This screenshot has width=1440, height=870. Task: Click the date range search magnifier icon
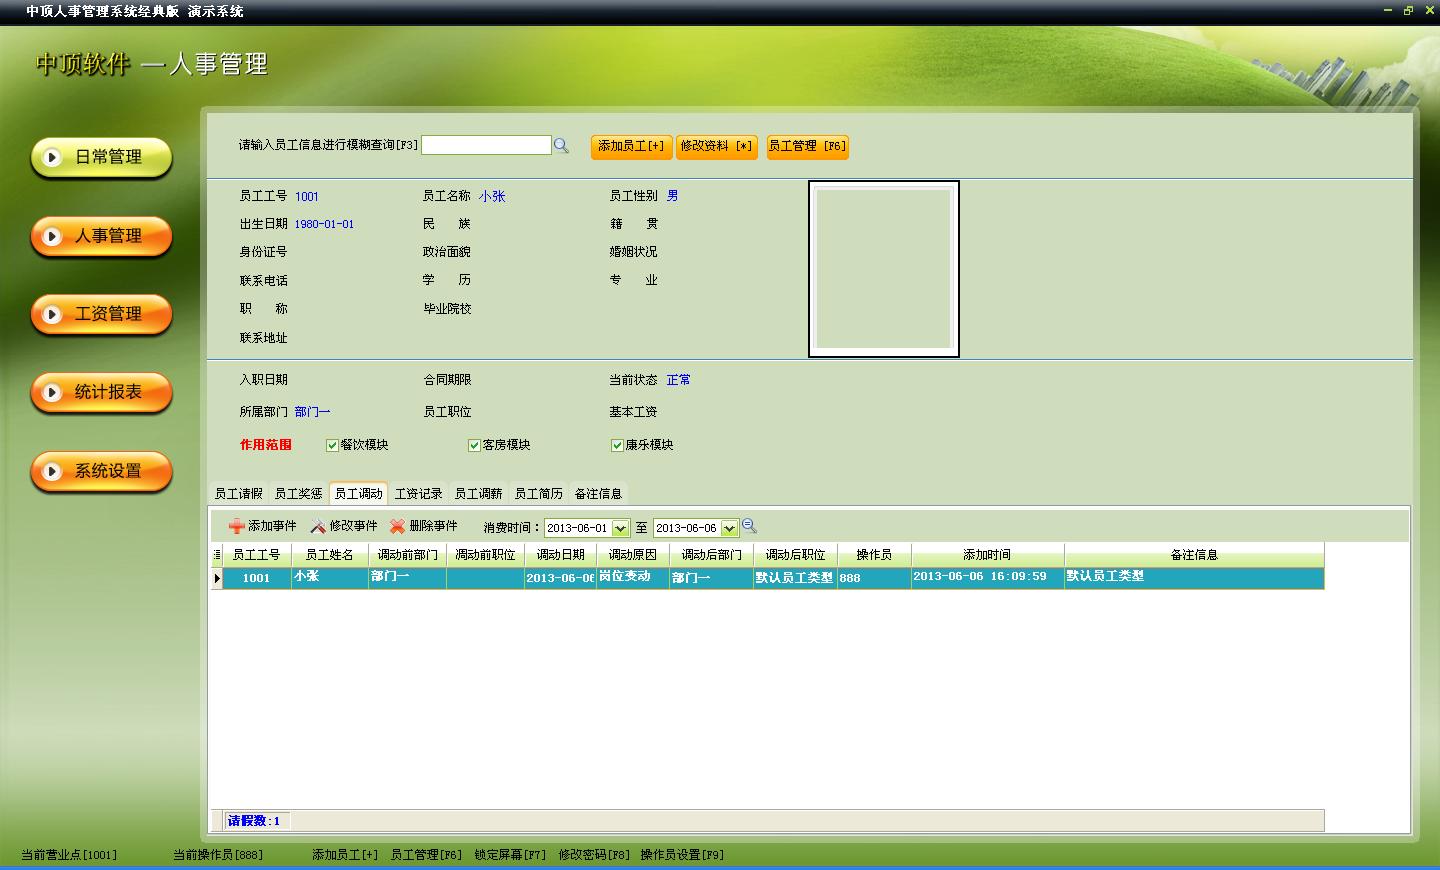click(x=750, y=526)
